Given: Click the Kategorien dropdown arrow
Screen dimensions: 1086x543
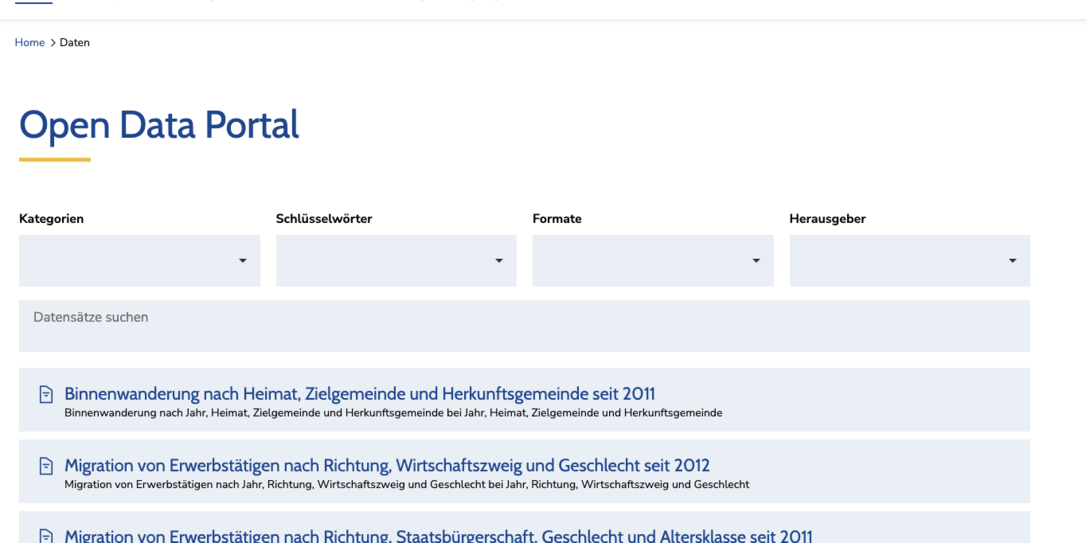Looking at the screenshot, I should (x=242, y=261).
